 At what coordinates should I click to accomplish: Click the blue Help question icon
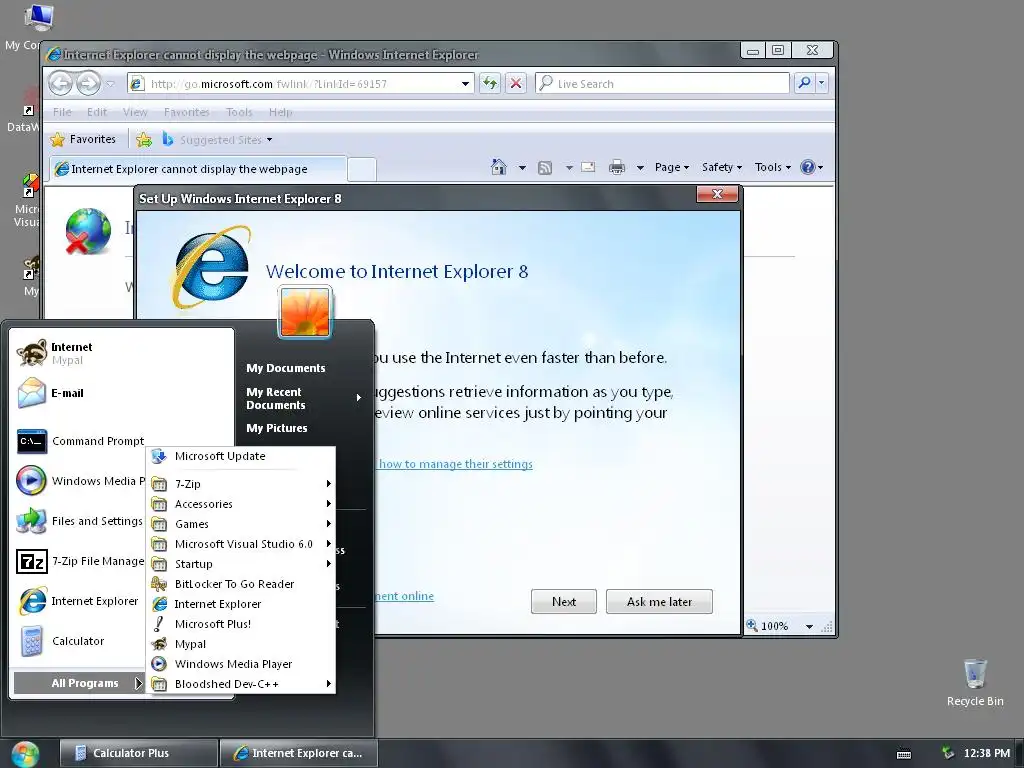pyautogui.click(x=808, y=167)
